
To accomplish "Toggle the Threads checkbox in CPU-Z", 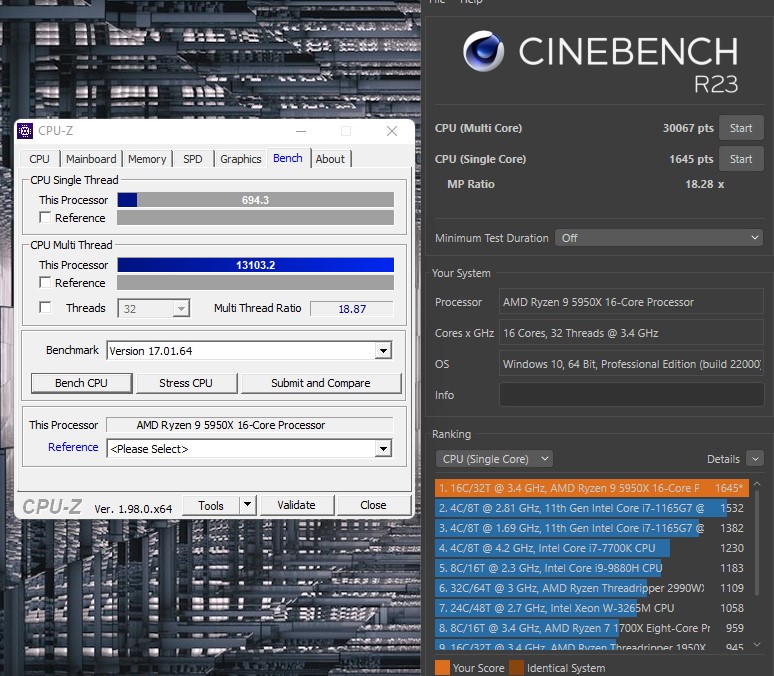I will tap(45, 308).
